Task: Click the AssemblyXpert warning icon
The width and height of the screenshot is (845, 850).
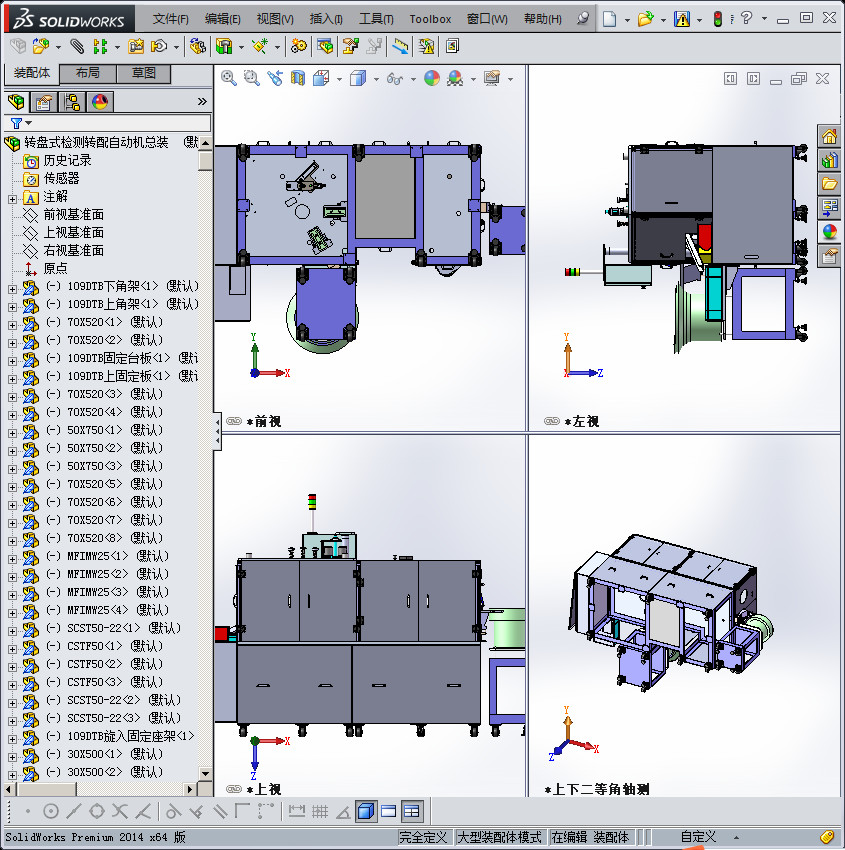Action: 427,46
